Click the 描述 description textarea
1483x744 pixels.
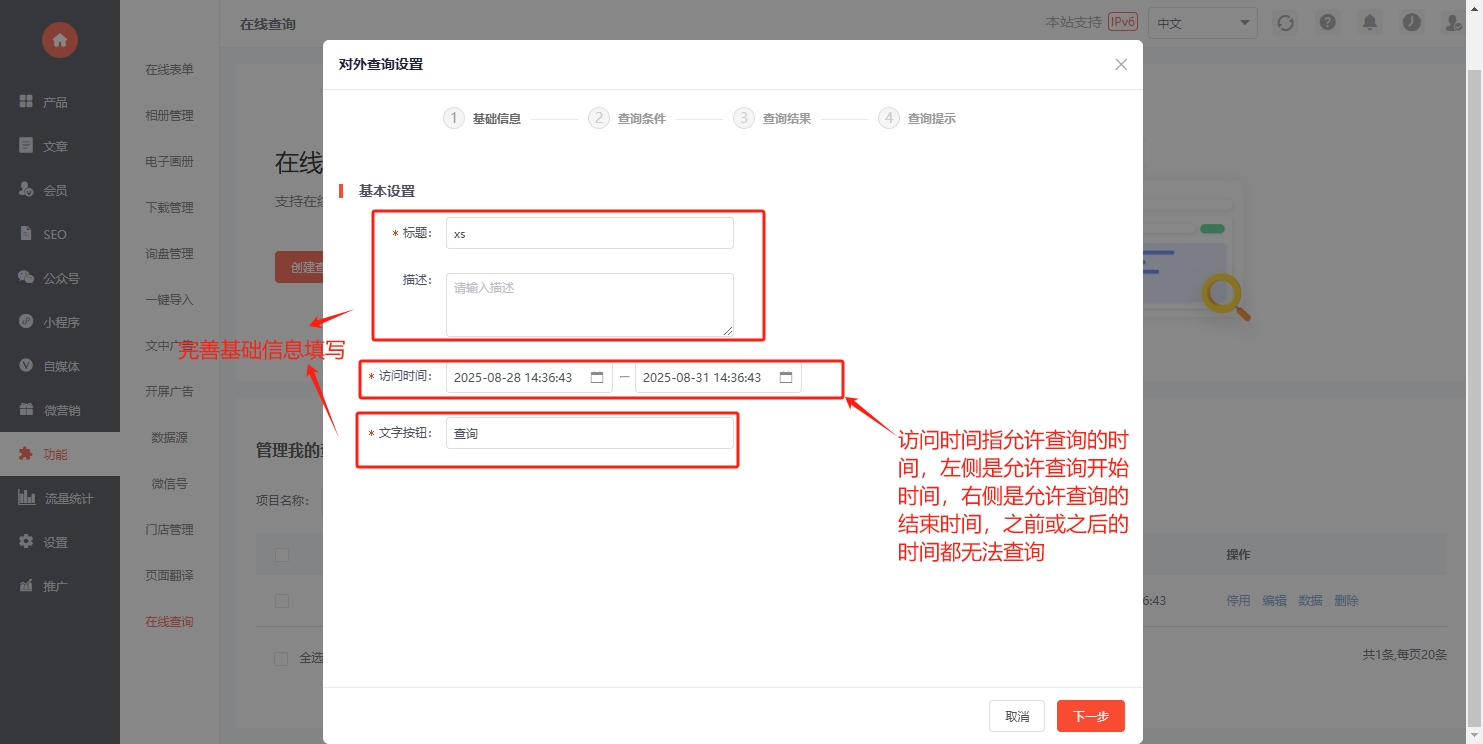(x=589, y=304)
